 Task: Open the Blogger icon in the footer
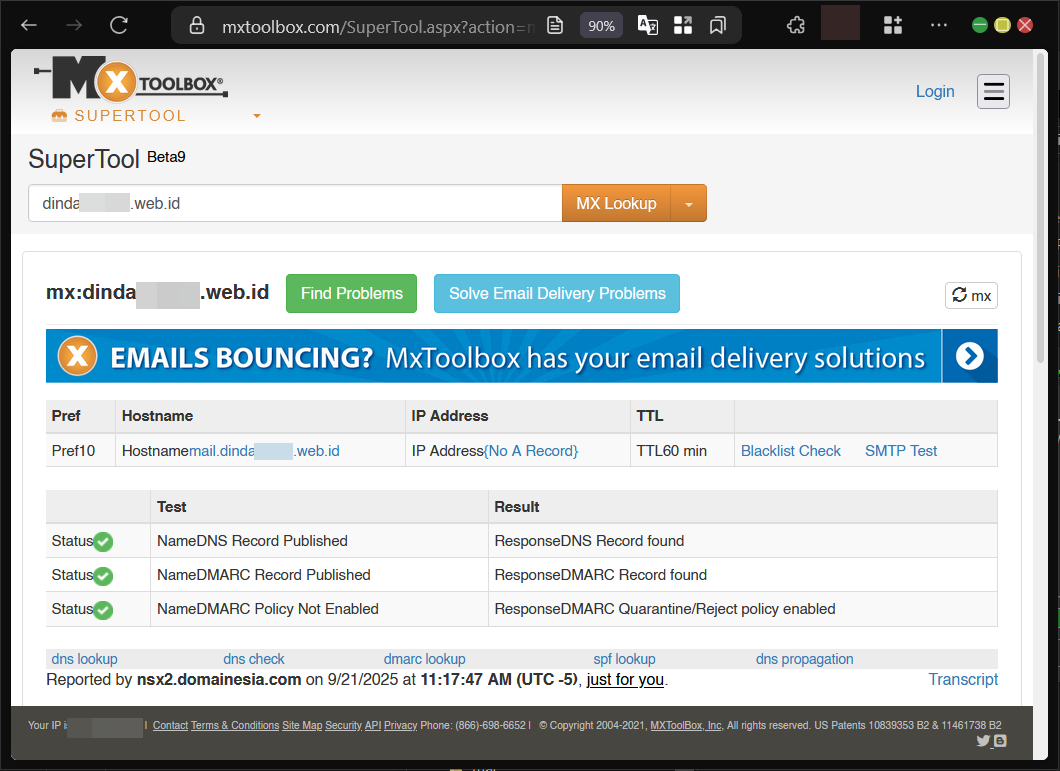[x=999, y=741]
